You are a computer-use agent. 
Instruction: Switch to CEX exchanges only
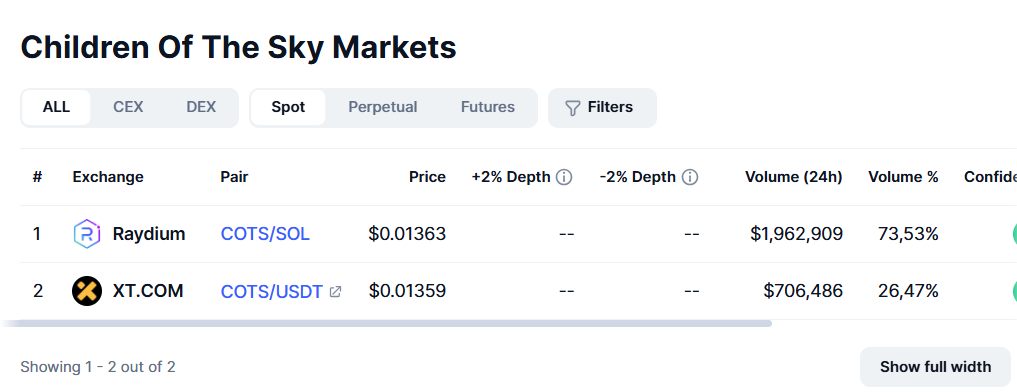tap(128, 107)
